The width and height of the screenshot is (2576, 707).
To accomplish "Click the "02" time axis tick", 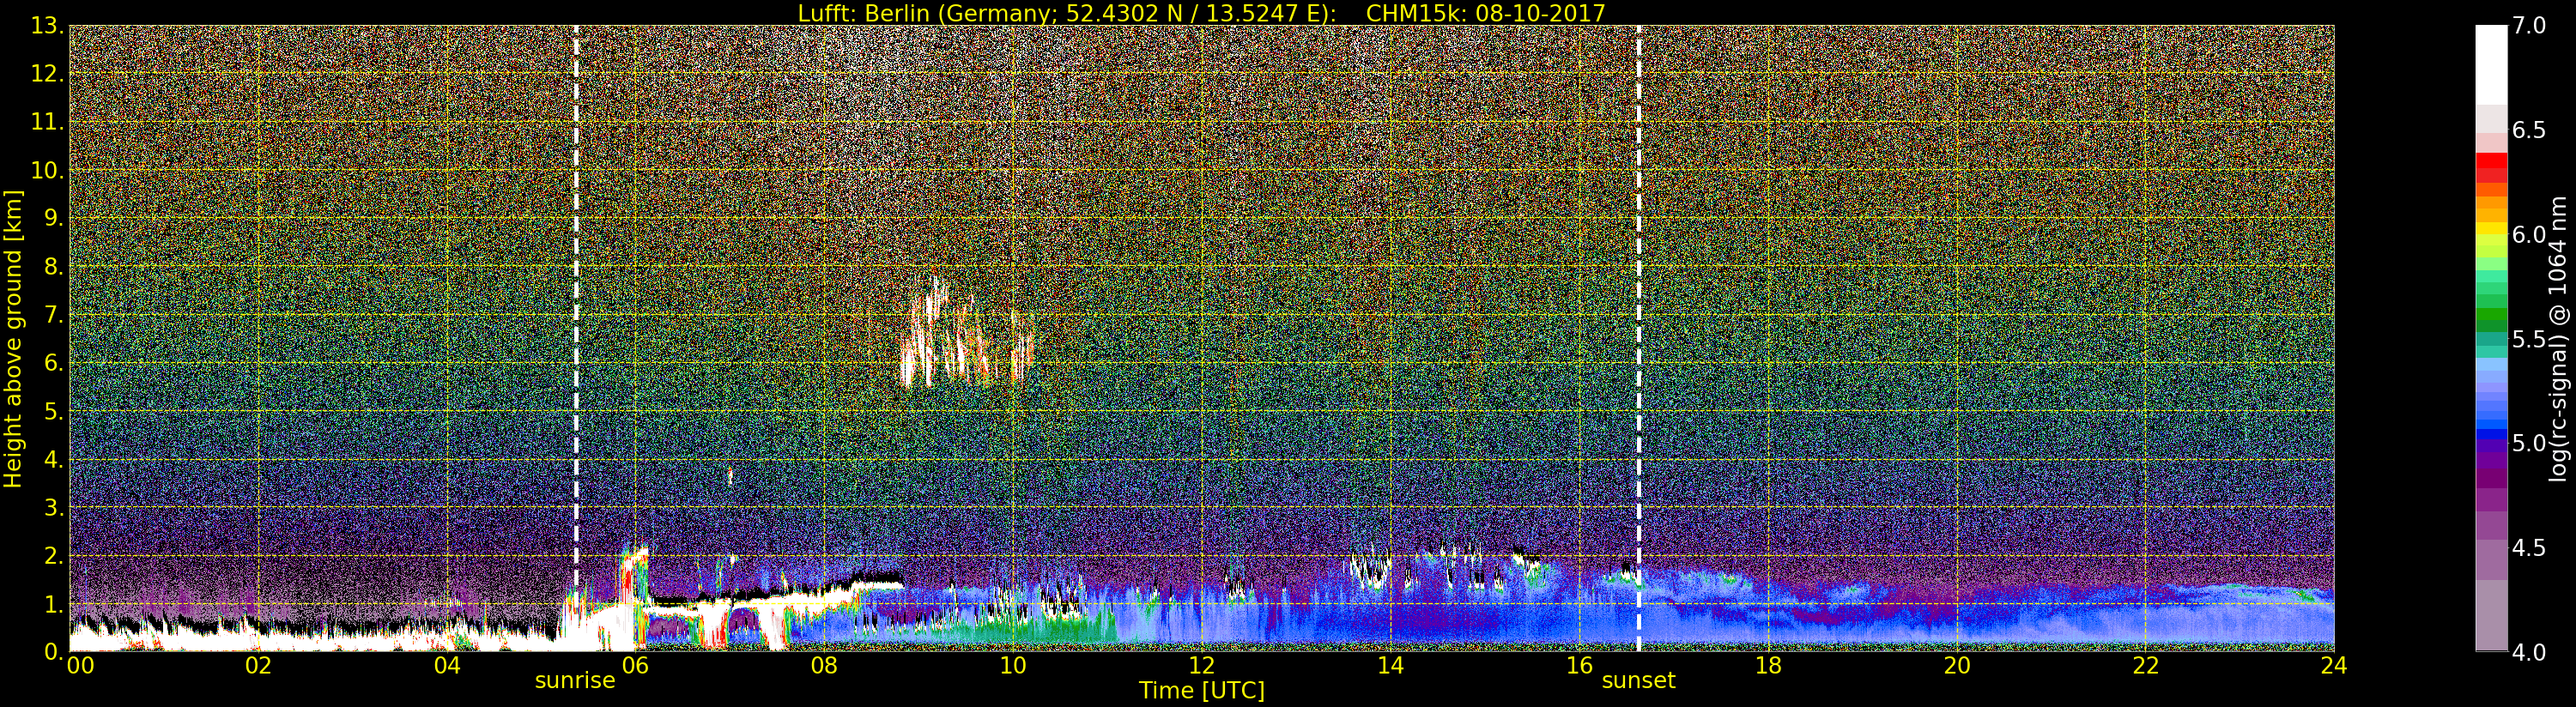I will click(x=258, y=666).
